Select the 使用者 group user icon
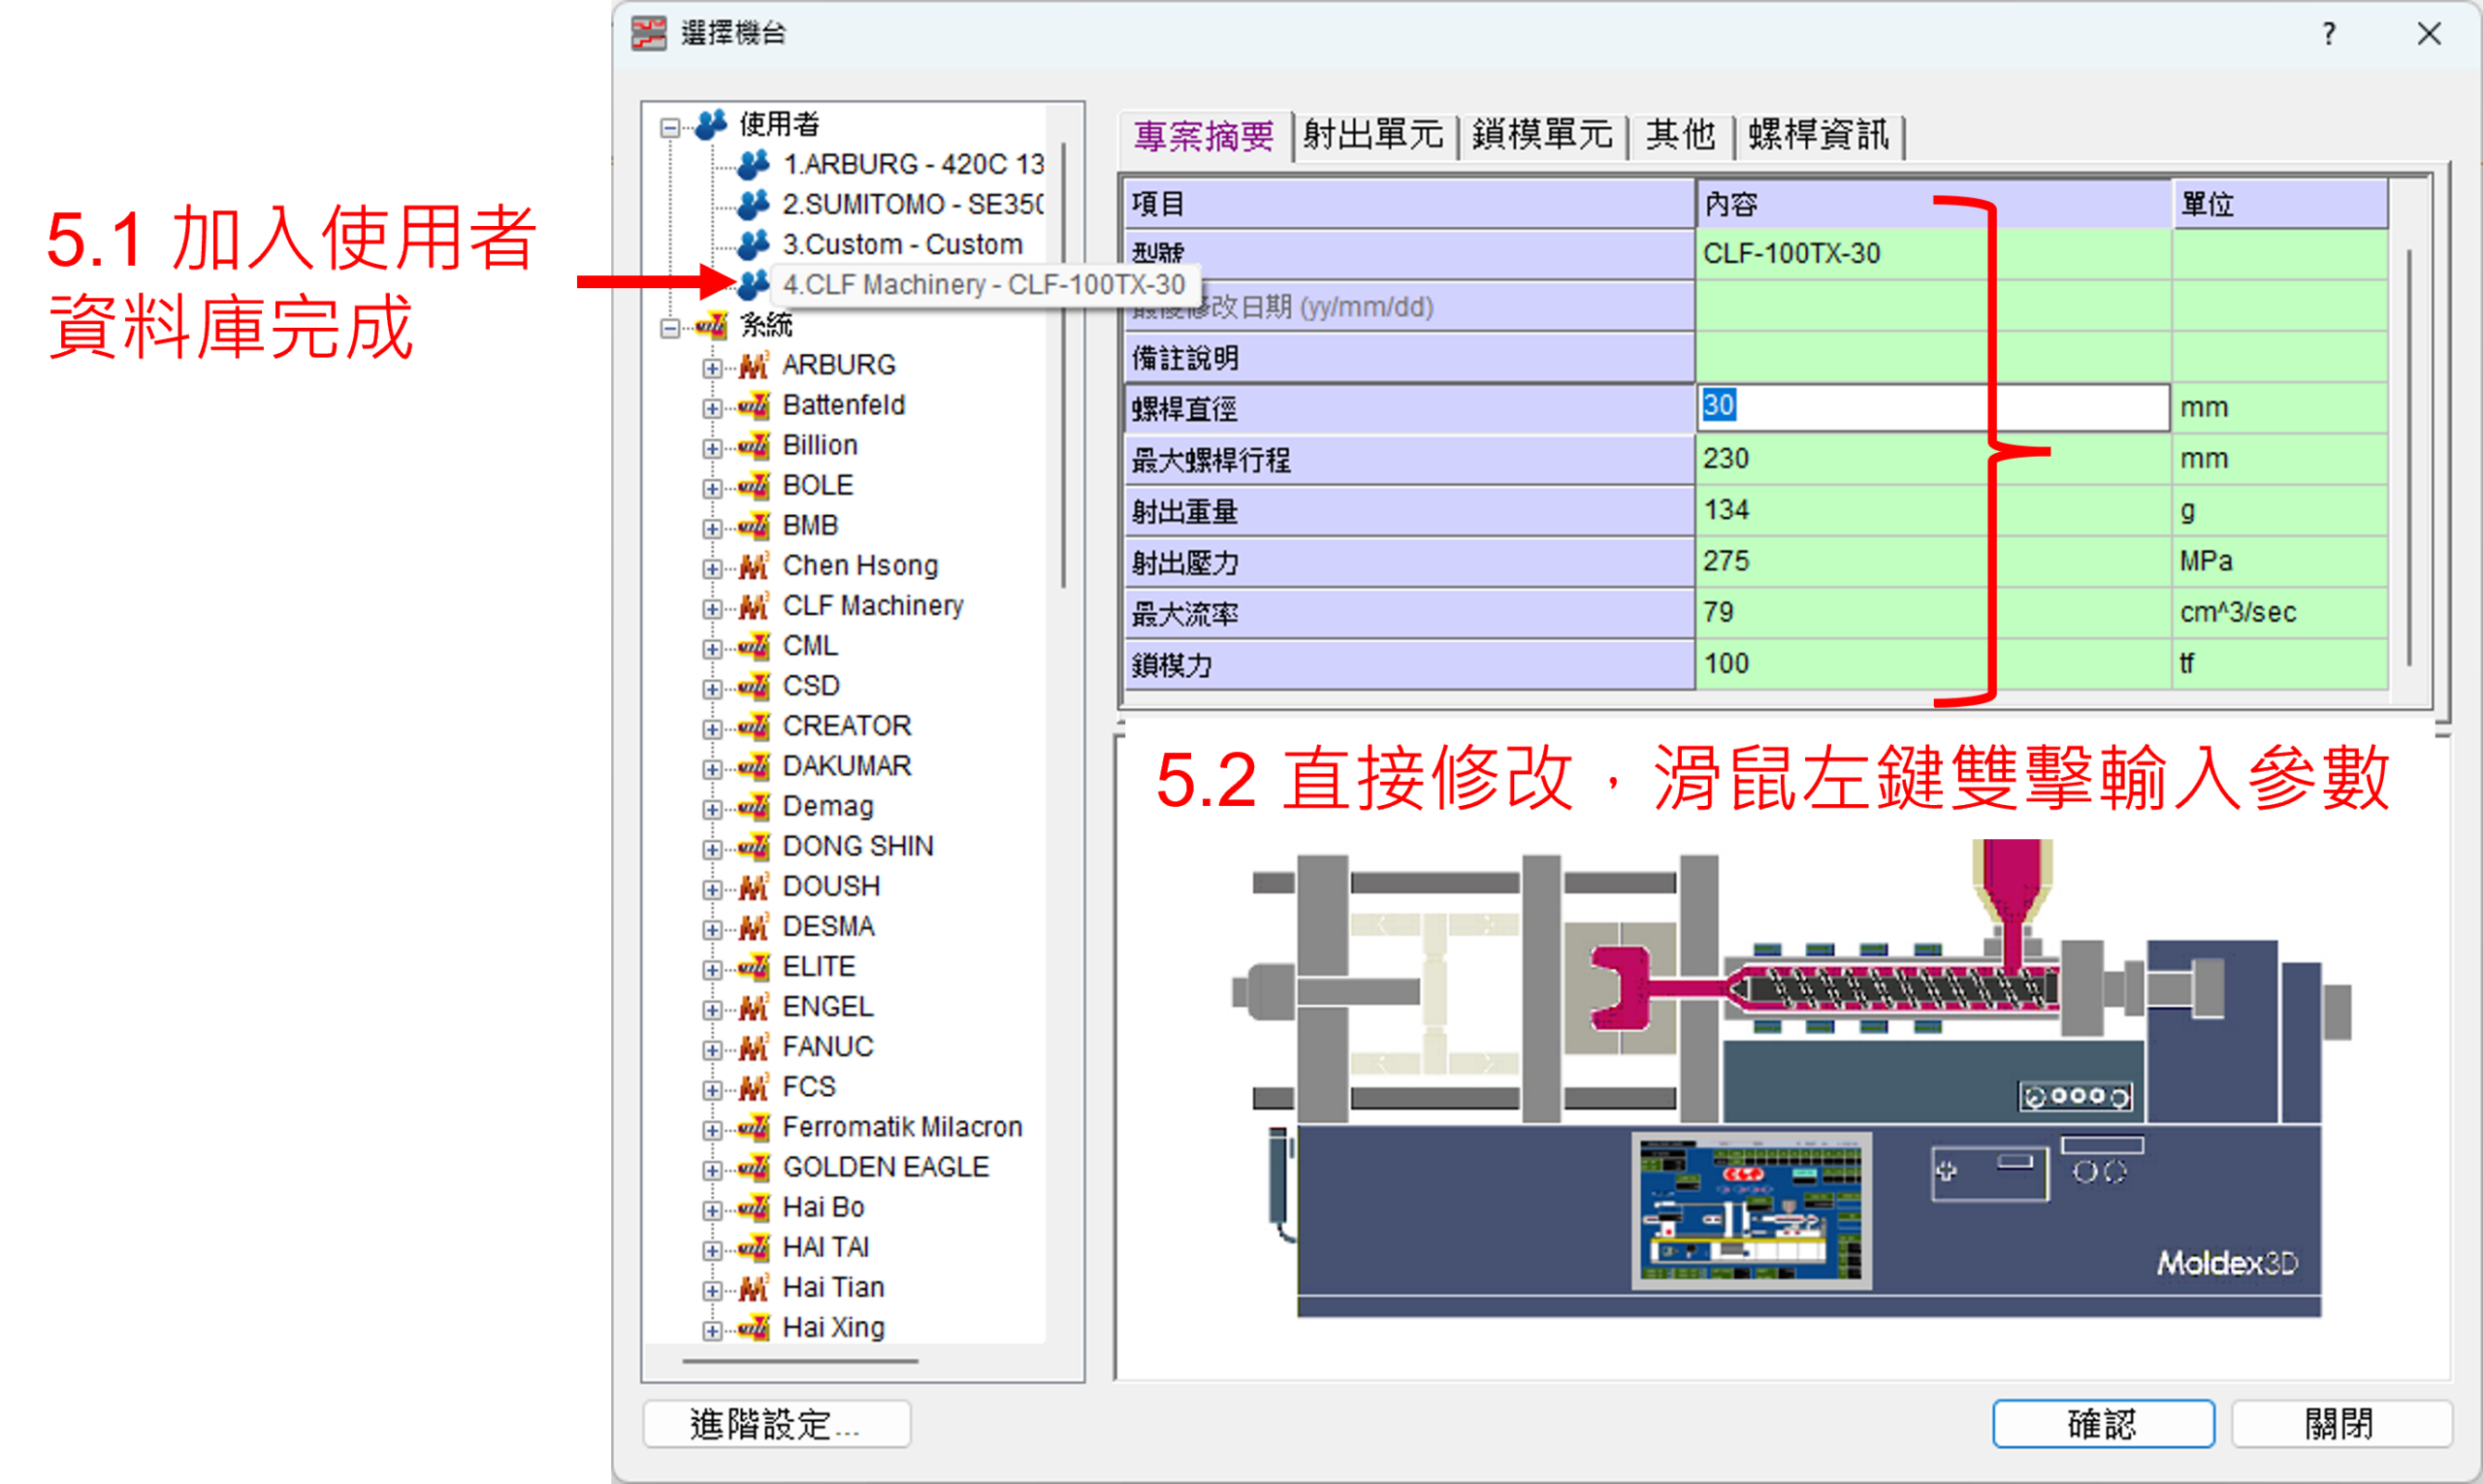 pos(712,124)
